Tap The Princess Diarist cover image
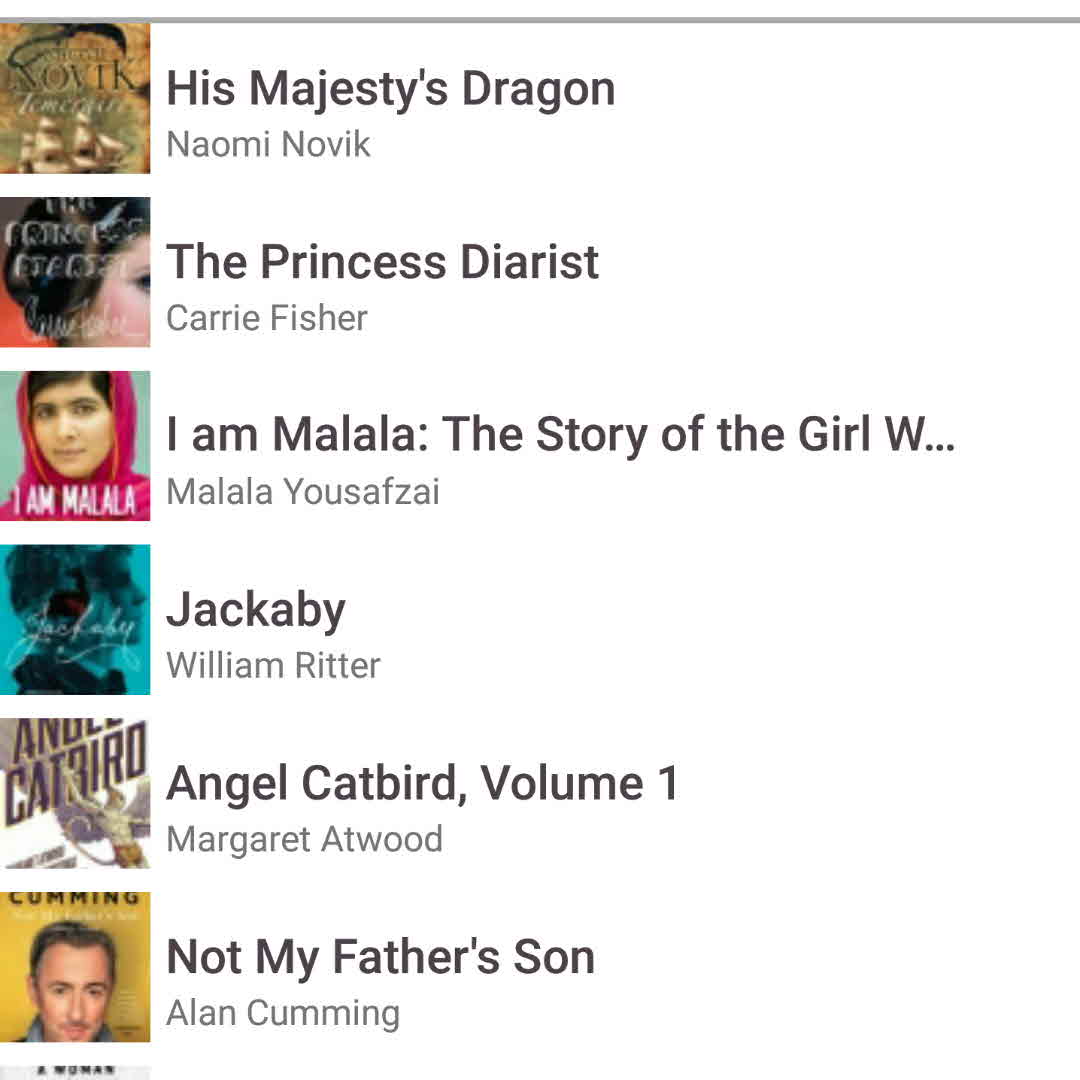Viewport: 1080px width, 1080px height. pos(75,272)
